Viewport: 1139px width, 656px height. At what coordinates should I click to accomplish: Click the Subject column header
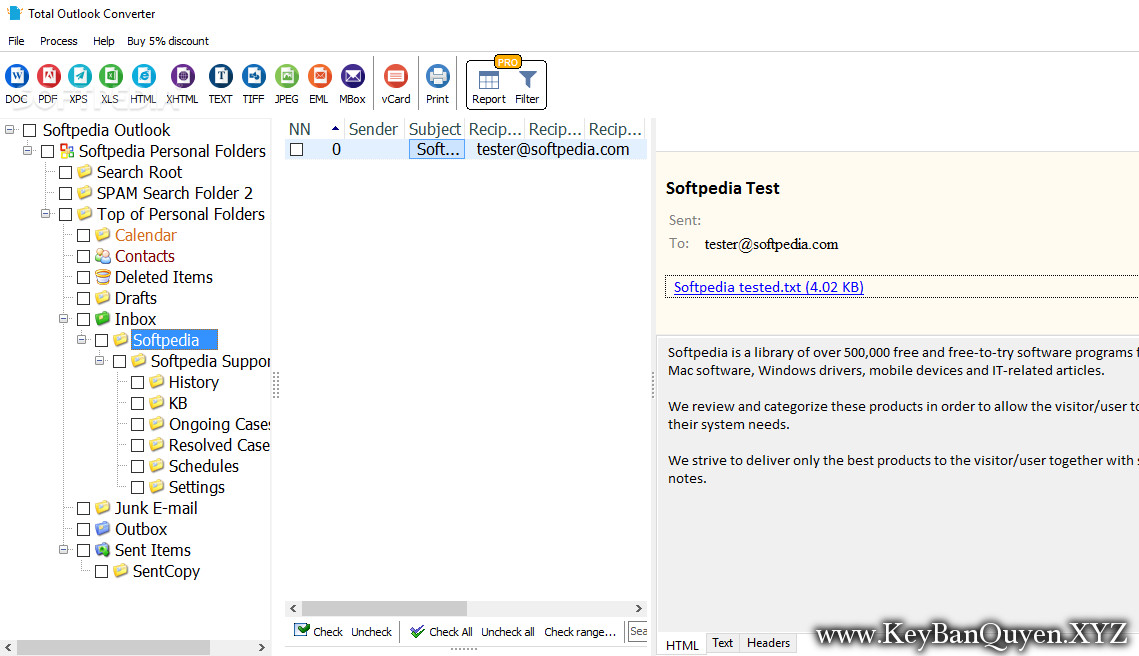[434, 129]
